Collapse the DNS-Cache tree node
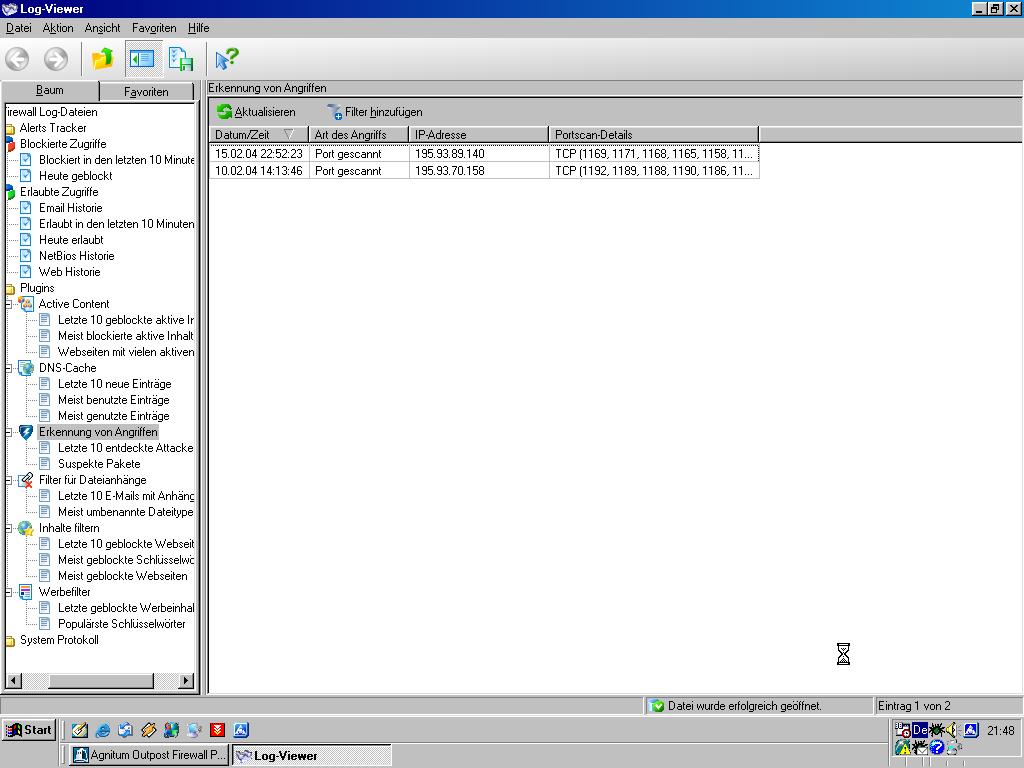The height and width of the screenshot is (768, 1024). pos(8,368)
